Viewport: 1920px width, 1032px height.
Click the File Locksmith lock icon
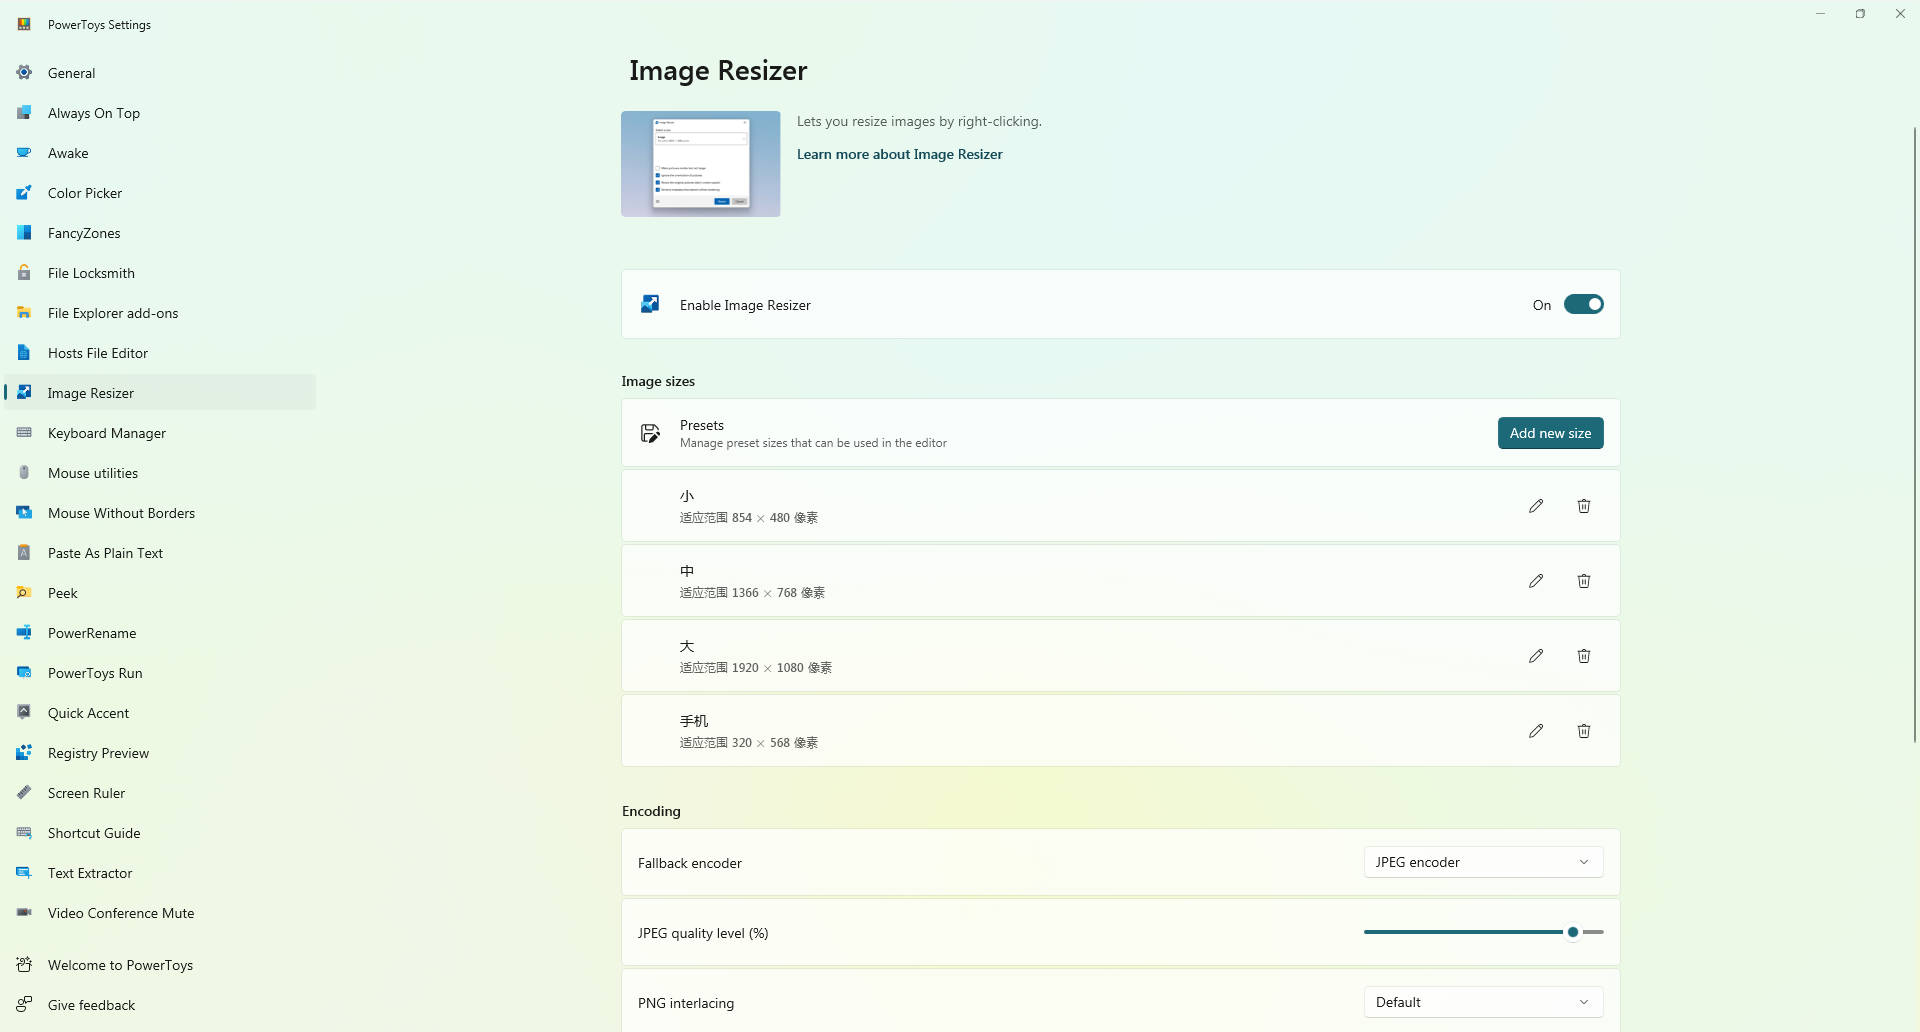[x=24, y=273]
